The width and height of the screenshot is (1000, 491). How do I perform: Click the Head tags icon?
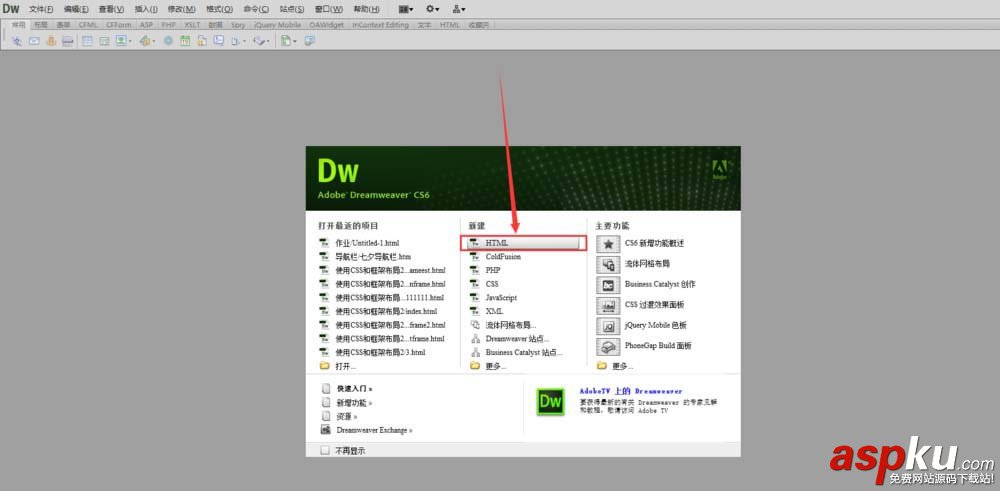tap(235, 41)
